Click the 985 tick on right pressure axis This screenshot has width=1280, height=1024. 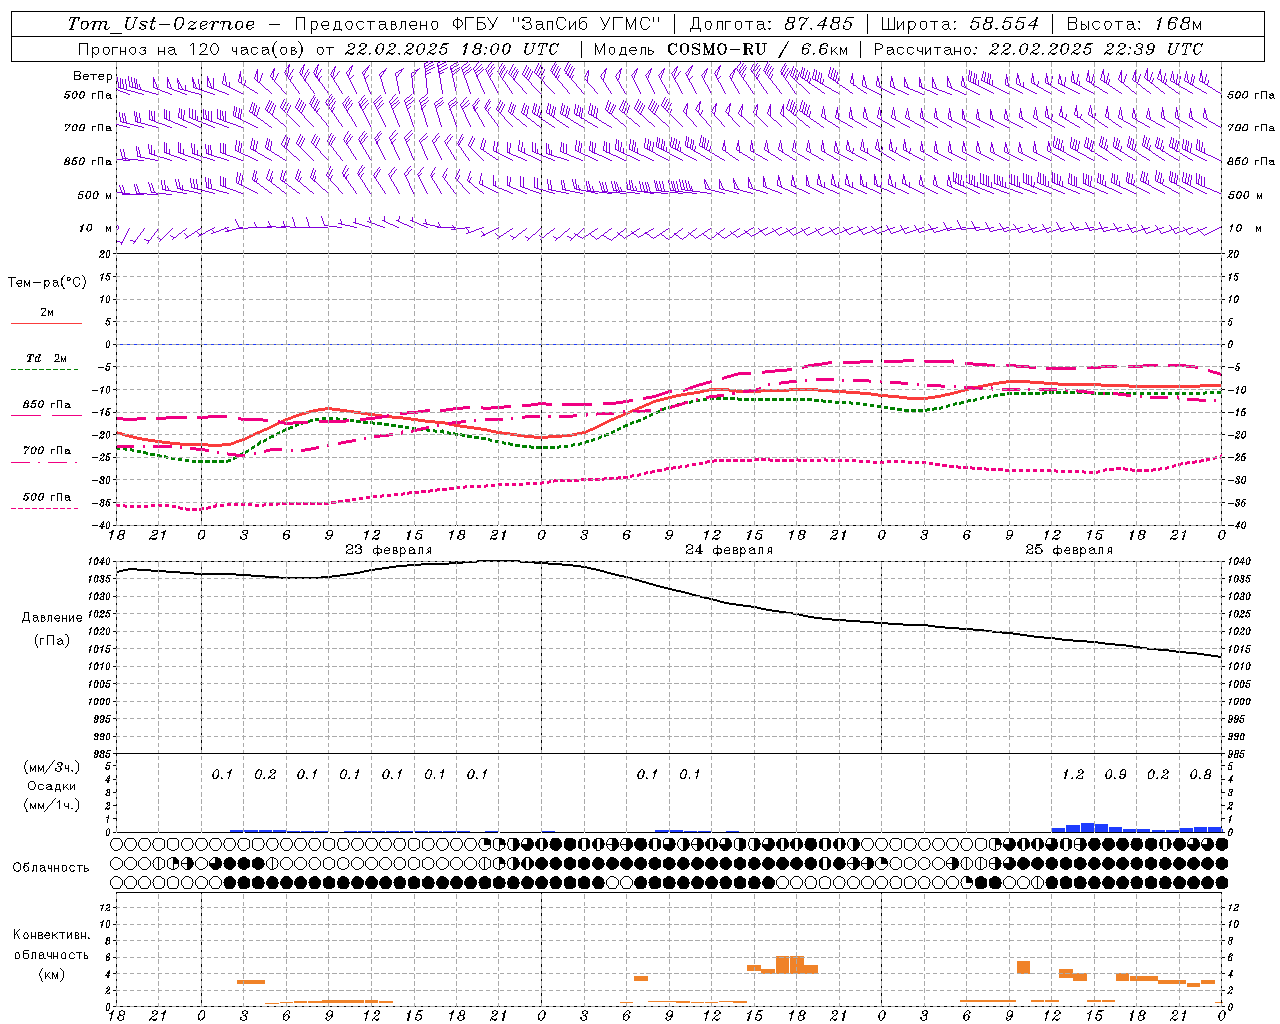tap(1239, 754)
